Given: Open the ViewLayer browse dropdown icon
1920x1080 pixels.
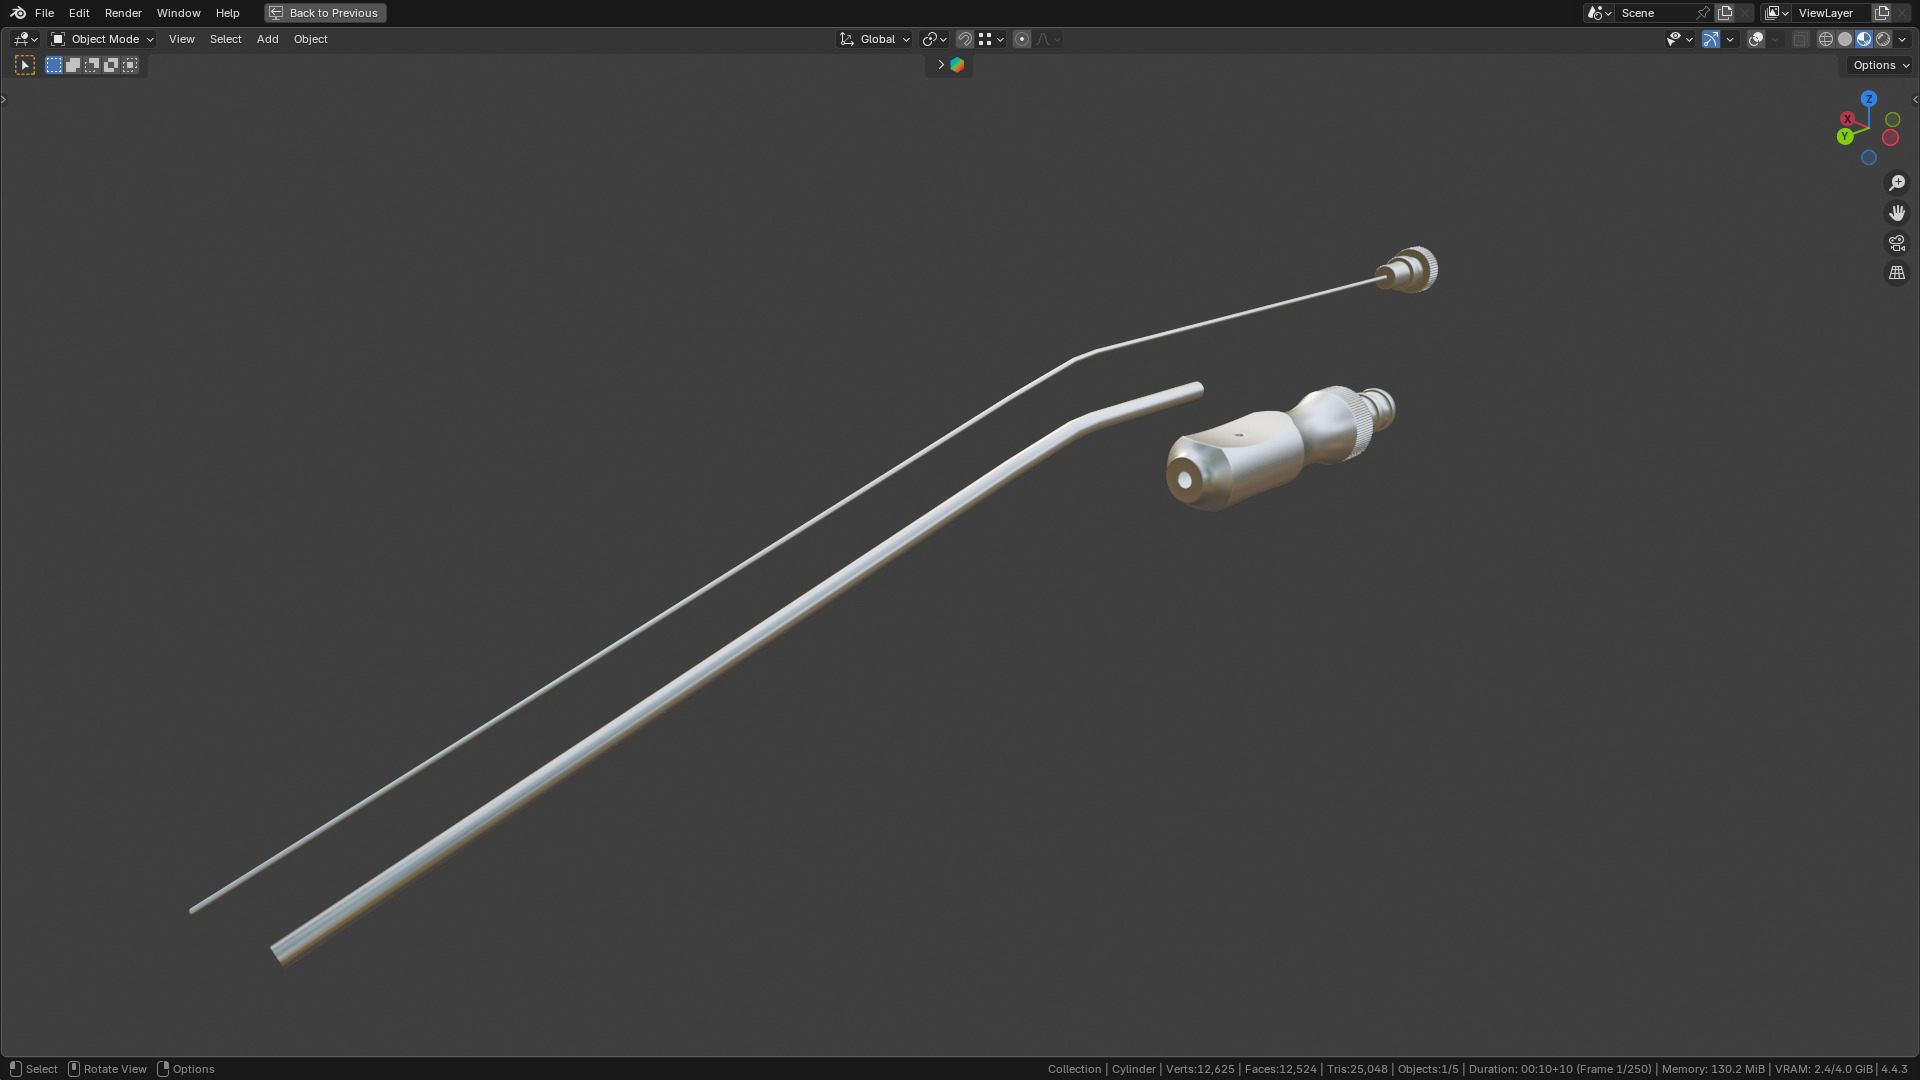Looking at the screenshot, I should click(1777, 13).
